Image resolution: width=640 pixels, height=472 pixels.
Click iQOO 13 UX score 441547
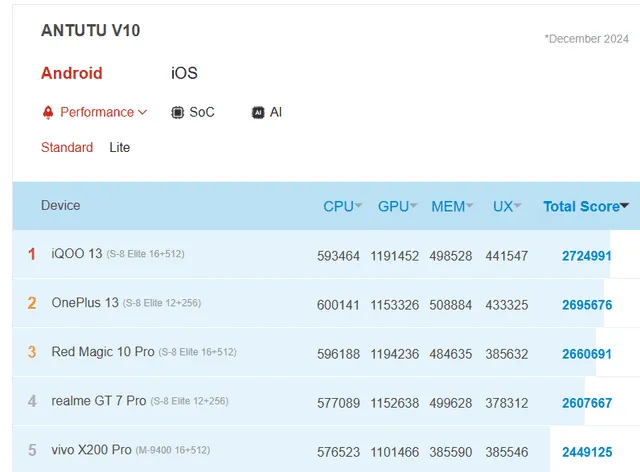click(507, 256)
